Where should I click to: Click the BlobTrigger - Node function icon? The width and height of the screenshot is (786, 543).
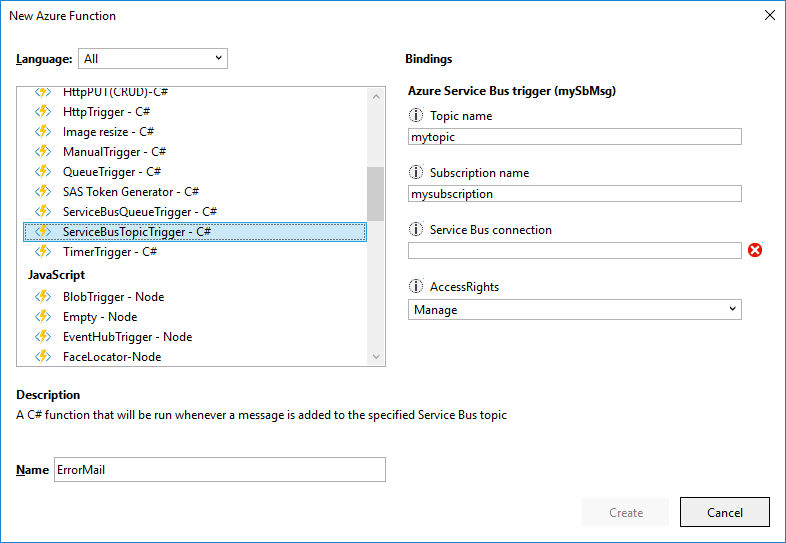[x=43, y=296]
